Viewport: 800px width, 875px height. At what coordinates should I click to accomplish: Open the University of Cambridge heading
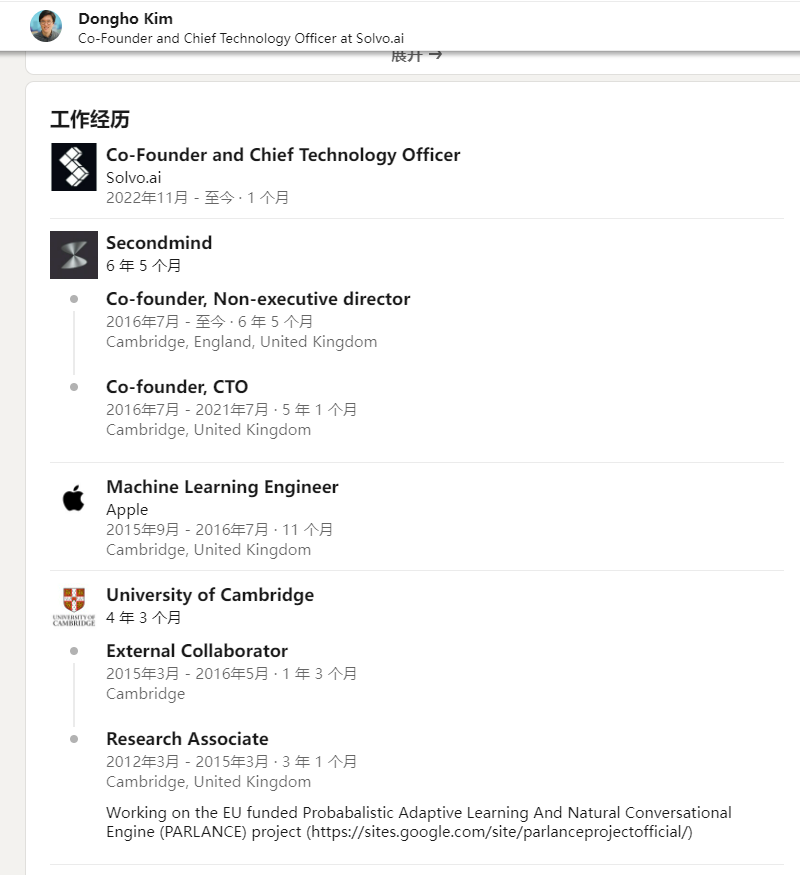click(210, 595)
